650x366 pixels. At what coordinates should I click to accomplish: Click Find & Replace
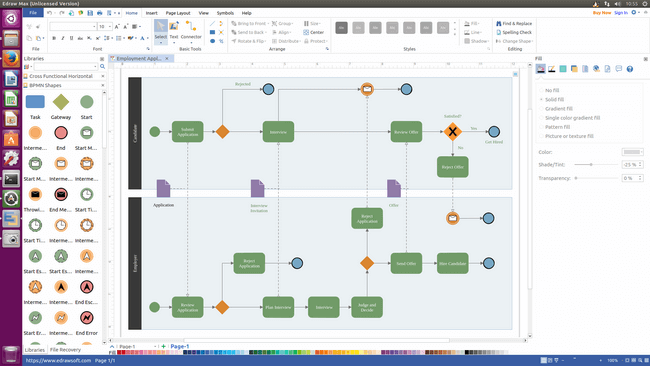514,24
